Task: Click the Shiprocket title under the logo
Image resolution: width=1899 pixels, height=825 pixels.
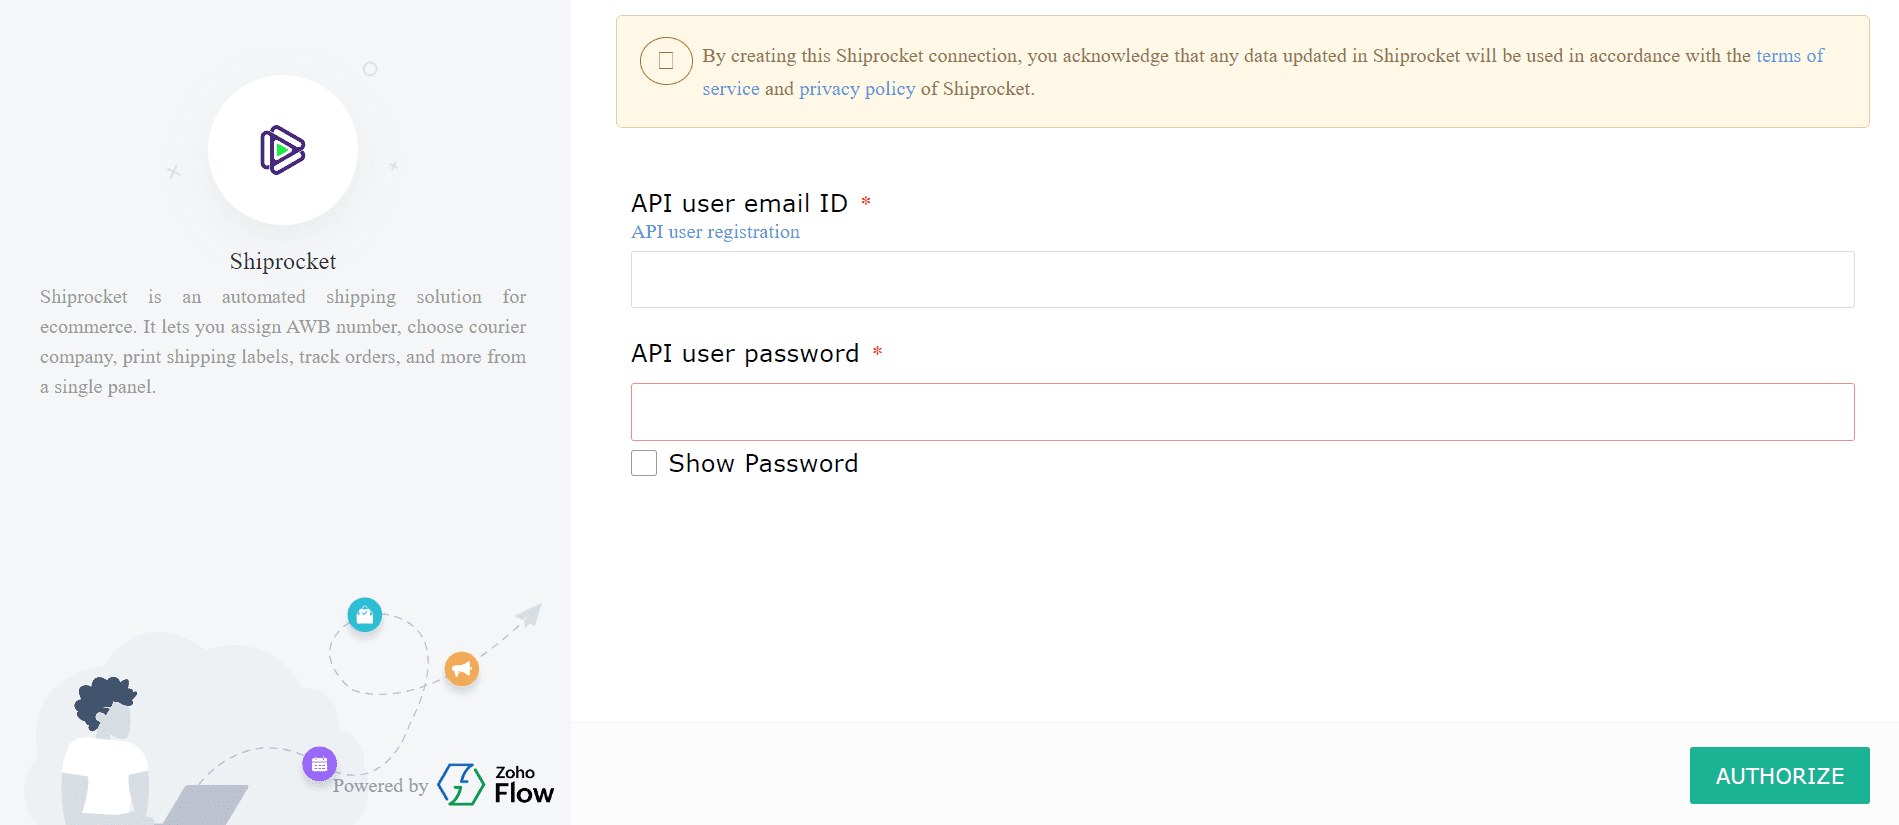Action: pos(283,262)
